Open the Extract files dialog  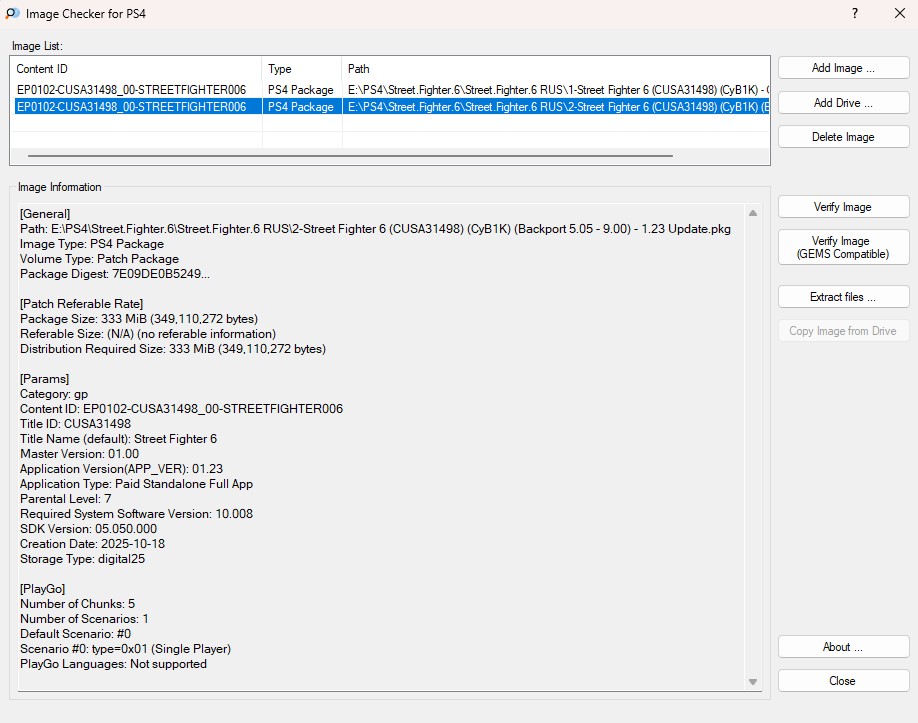click(843, 297)
